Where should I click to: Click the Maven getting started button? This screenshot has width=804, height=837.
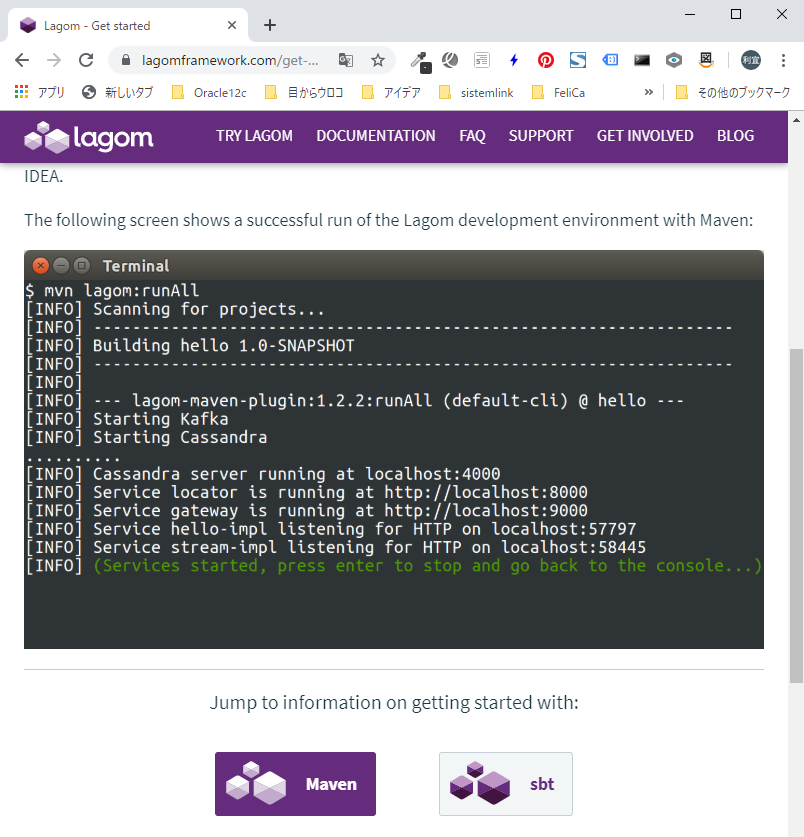click(295, 784)
